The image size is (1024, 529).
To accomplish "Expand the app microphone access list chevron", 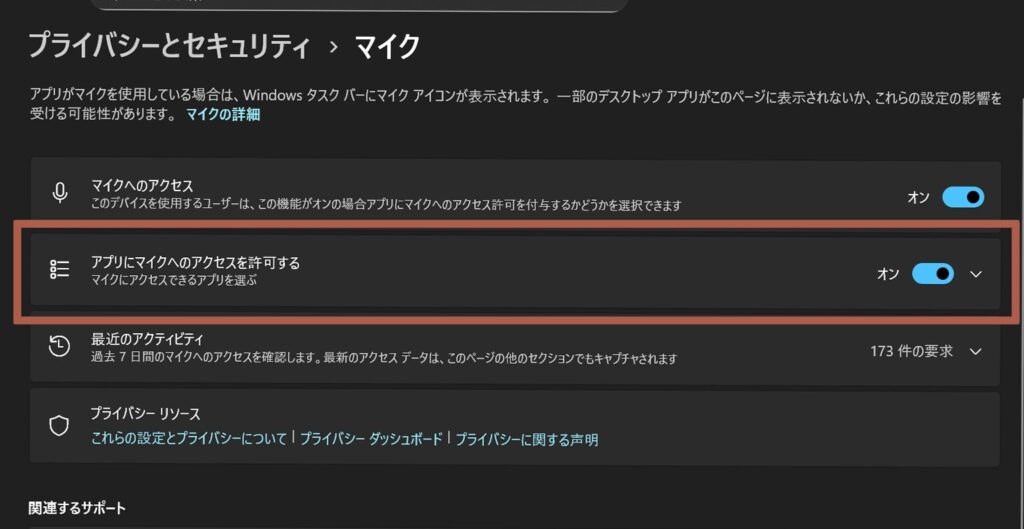I will click(977, 274).
